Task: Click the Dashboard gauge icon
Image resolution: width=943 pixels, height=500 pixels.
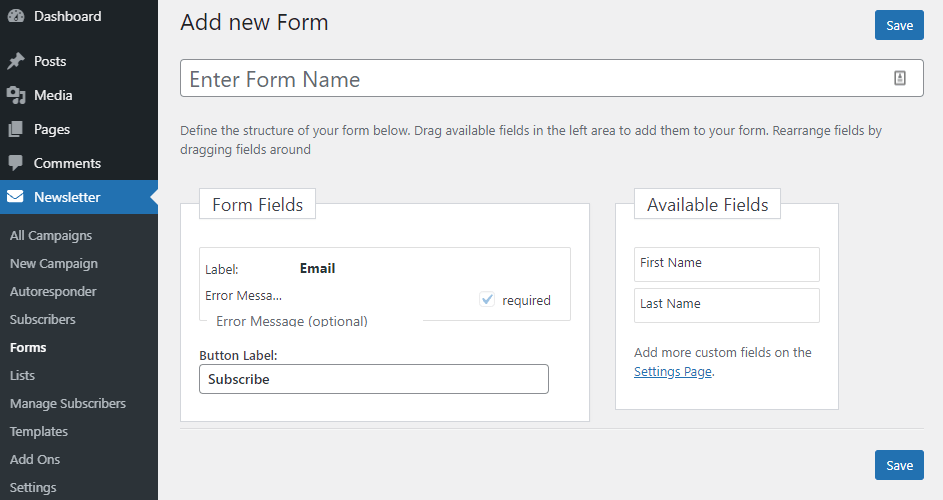Action: coord(15,16)
